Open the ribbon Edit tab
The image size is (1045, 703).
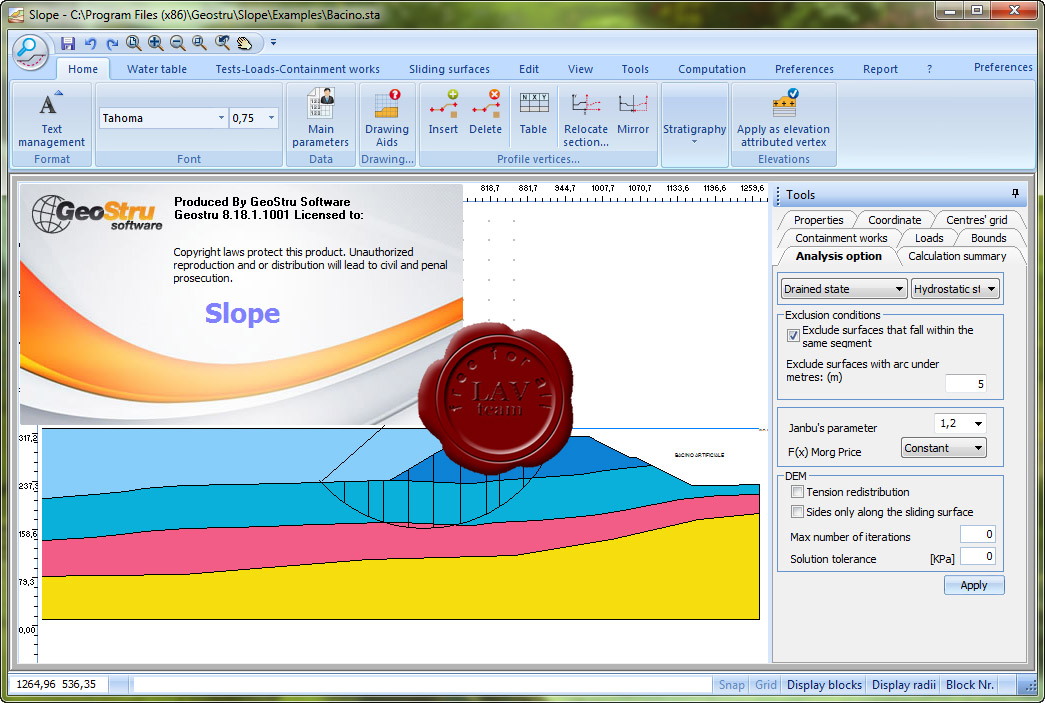point(528,69)
